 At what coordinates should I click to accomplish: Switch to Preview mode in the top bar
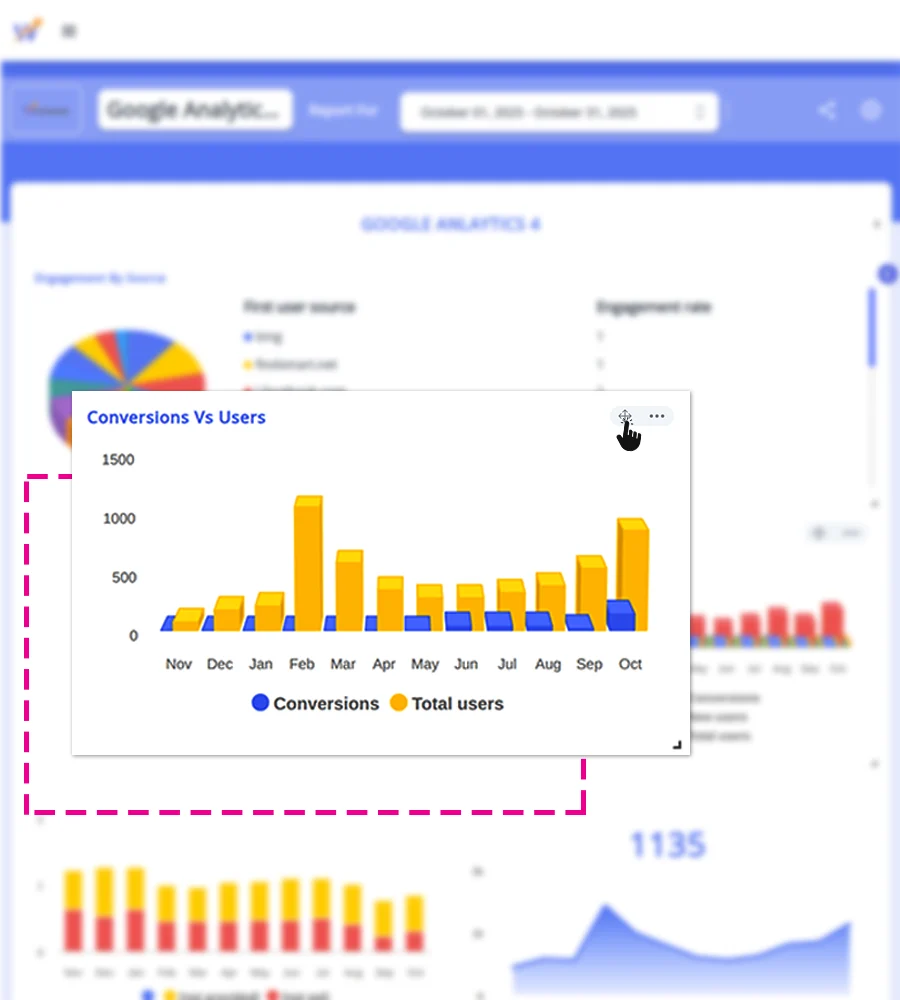click(x=45, y=110)
